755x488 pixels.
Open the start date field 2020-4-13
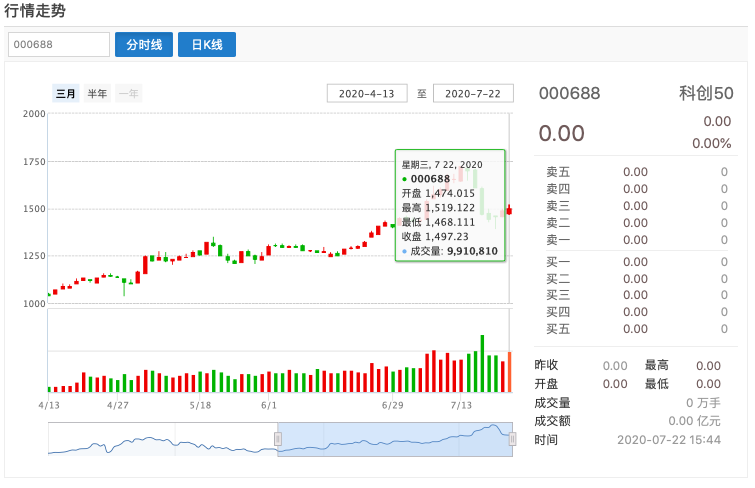coord(367,93)
